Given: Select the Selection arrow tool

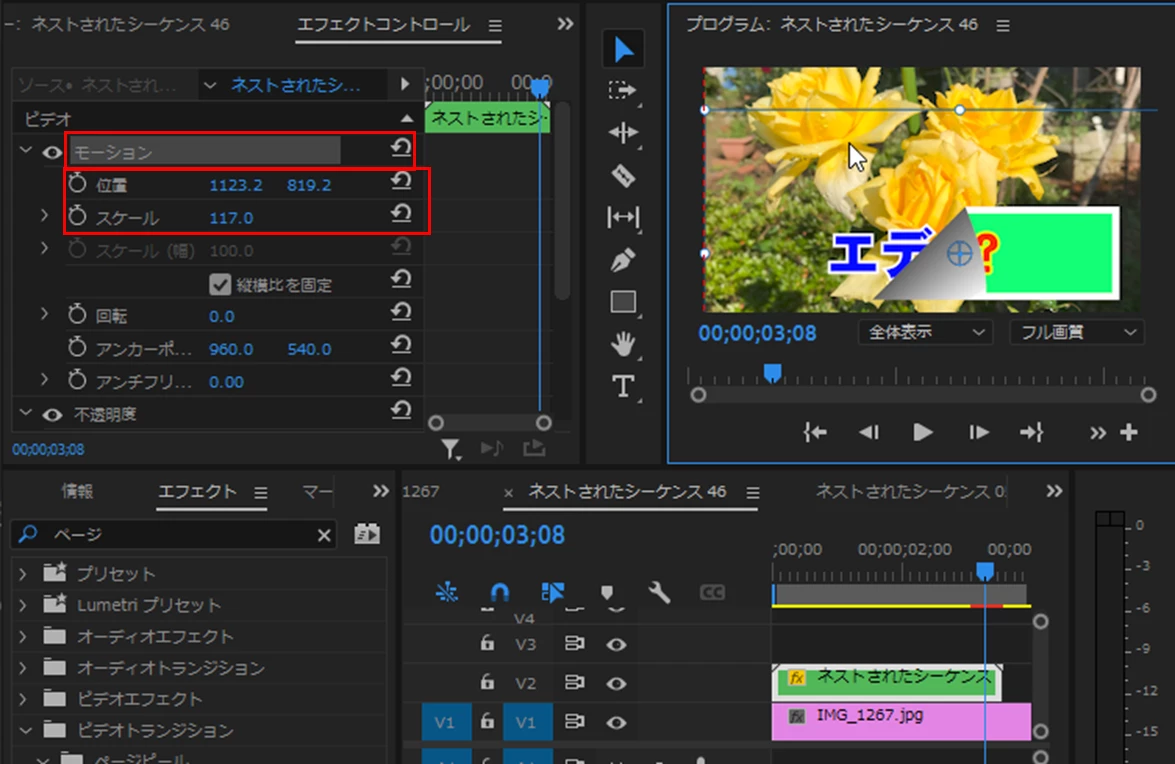Looking at the screenshot, I should (x=623, y=49).
